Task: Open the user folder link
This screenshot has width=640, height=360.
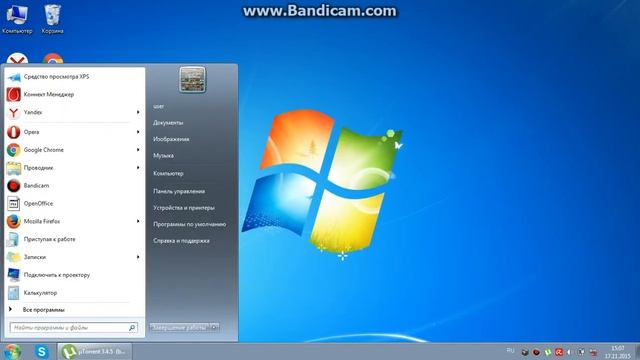Action: (x=158, y=107)
